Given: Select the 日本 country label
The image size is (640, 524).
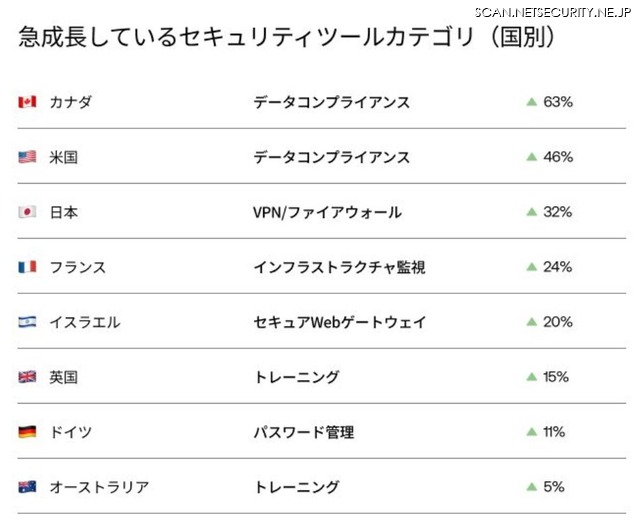Looking at the screenshot, I should click(x=63, y=212).
